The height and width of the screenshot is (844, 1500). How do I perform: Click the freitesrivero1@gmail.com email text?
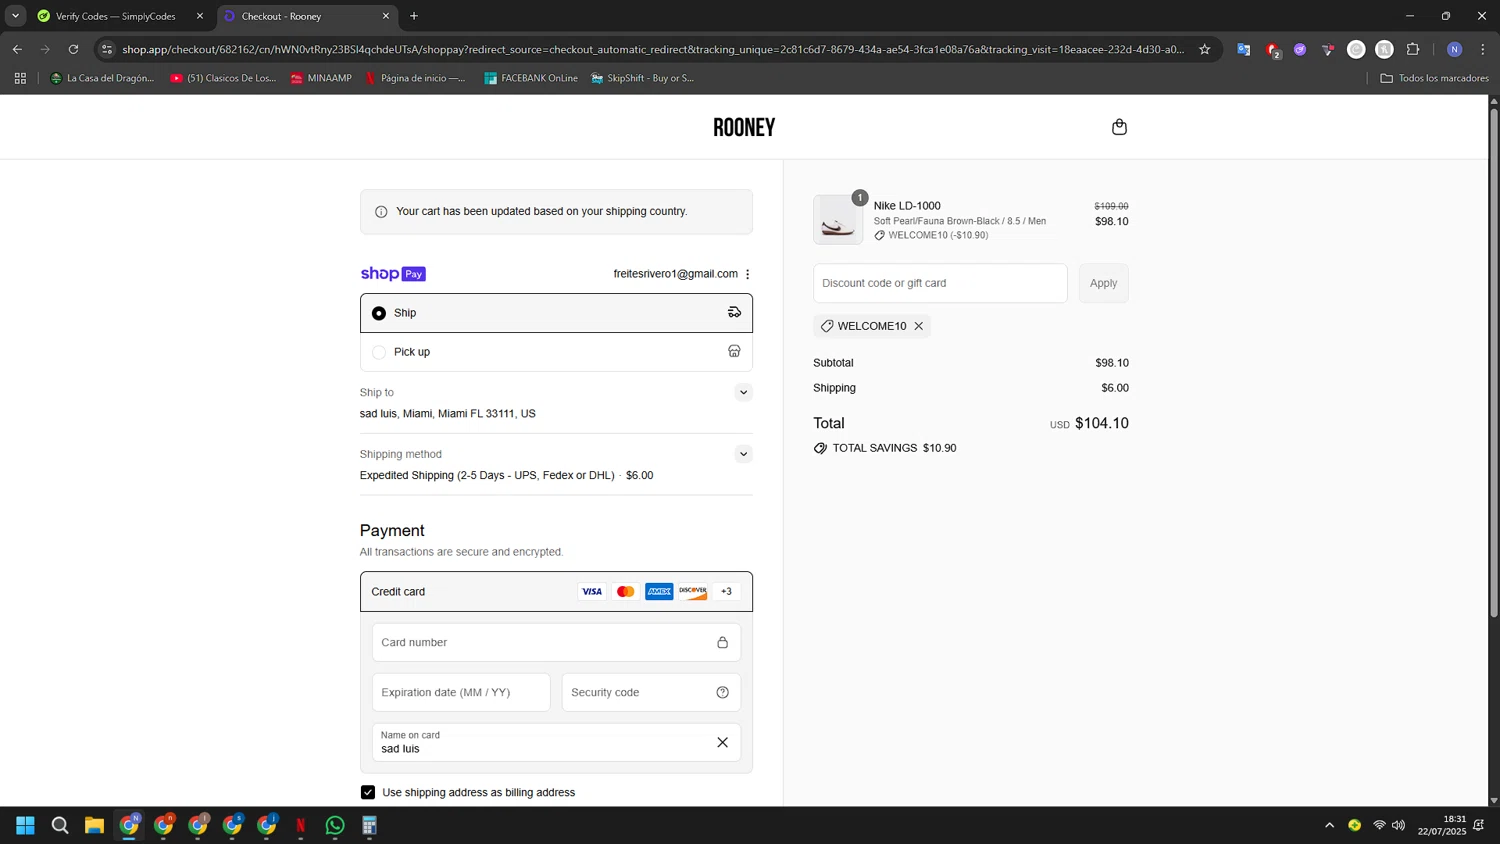pyautogui.click(x=676, y=274)
